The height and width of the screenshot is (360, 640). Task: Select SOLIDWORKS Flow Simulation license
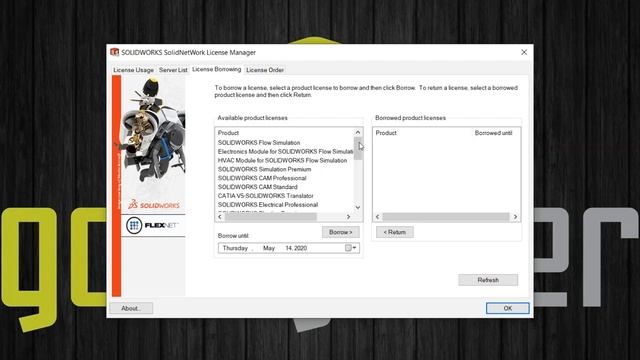(259, 142)
